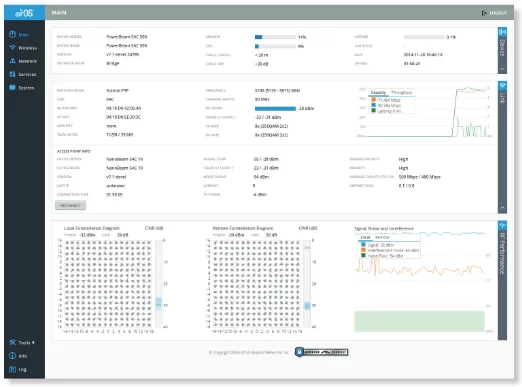Click the Remote Constellation Diagram title
The width and height of the screenshot is (522, 387).
[x=243, y=228]
